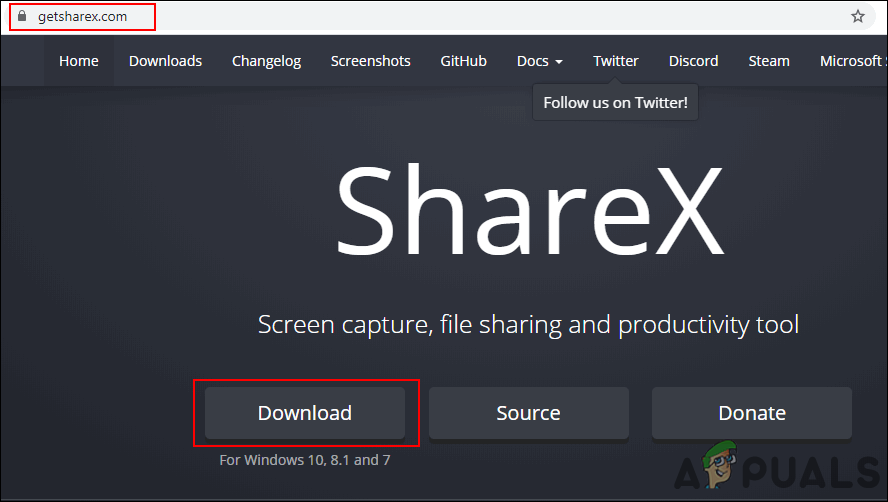Click the 'Follow us on Twitter!' tooltip
The width and height of the screenshot is (888, 502).
tap(616, 103)
